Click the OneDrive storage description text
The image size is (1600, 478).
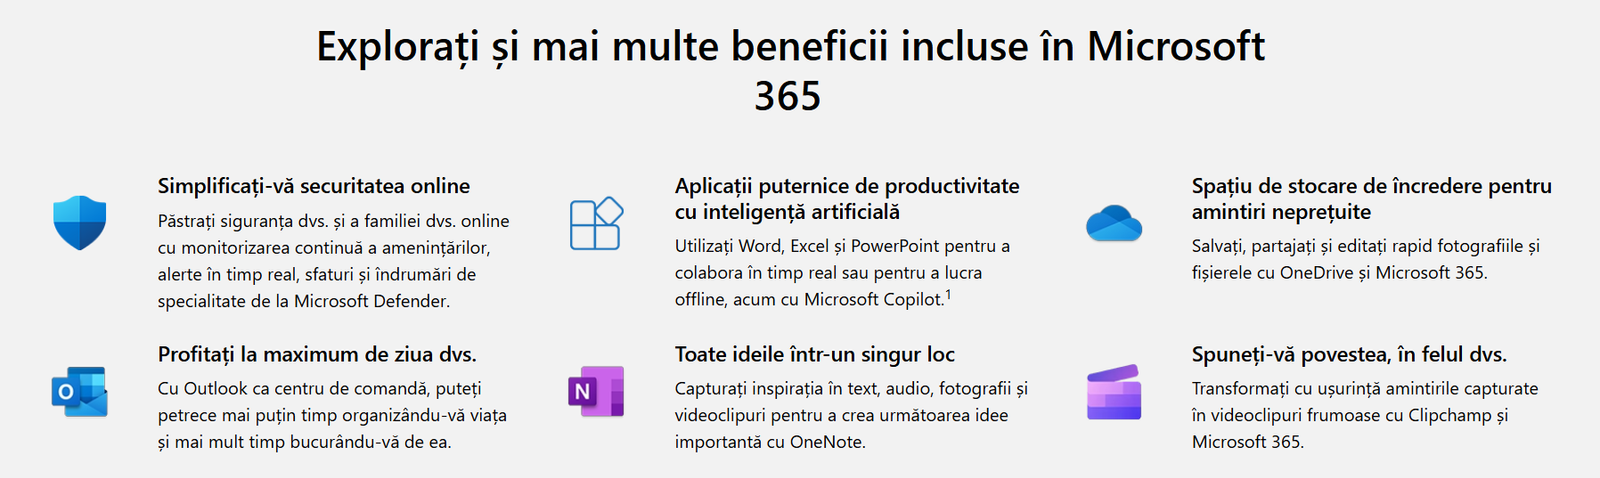(x=1366, y=259)
